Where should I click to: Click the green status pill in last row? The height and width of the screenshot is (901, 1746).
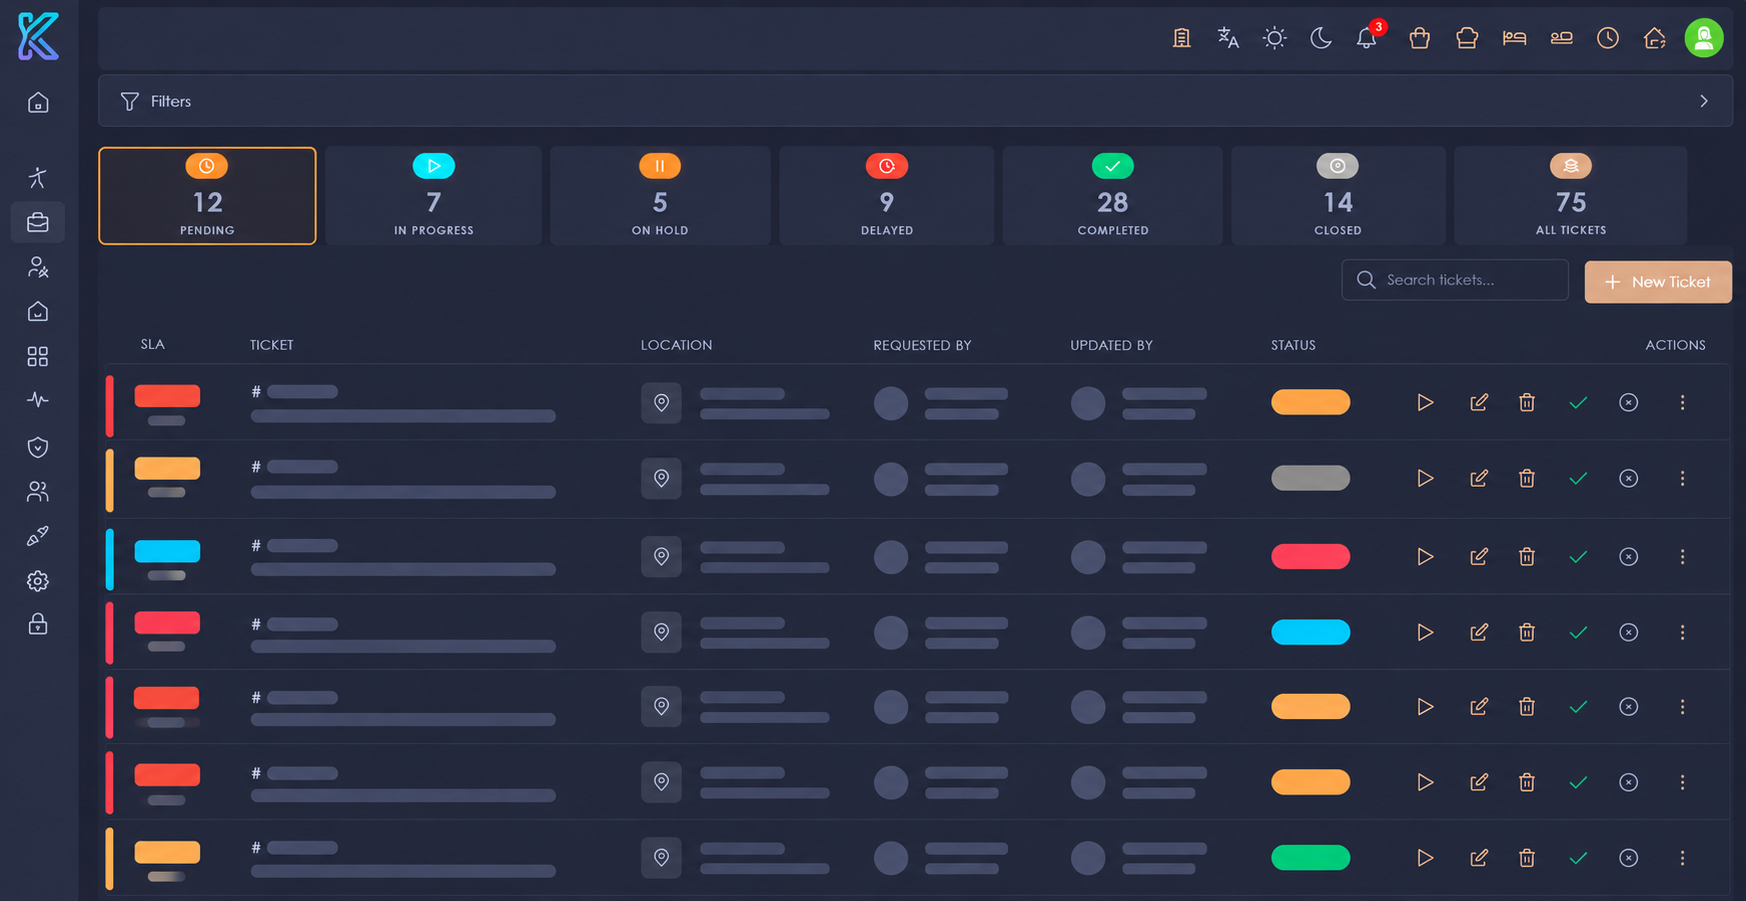(1310, 858)
